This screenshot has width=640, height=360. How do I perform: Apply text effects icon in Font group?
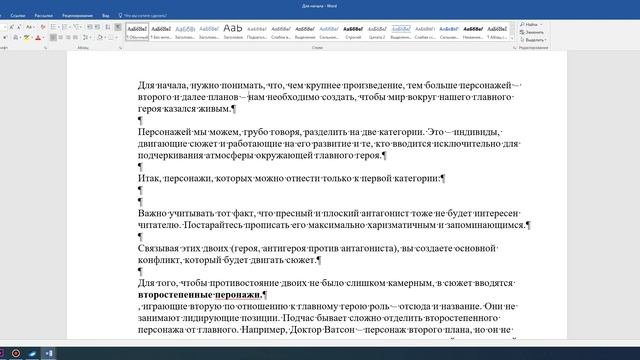16,37
